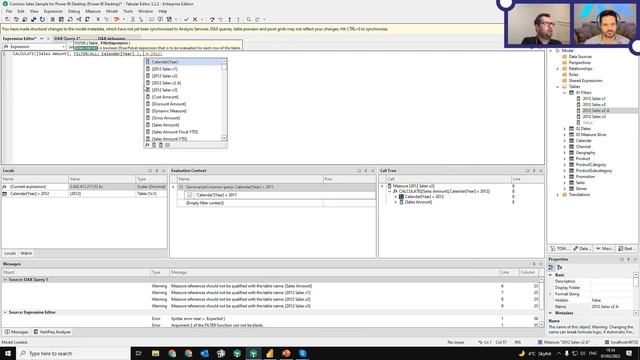Select the Sales Amount entry in autocomplete
Image resolution: width=640 pixels, height=360 pixels.
click(165, 125)
